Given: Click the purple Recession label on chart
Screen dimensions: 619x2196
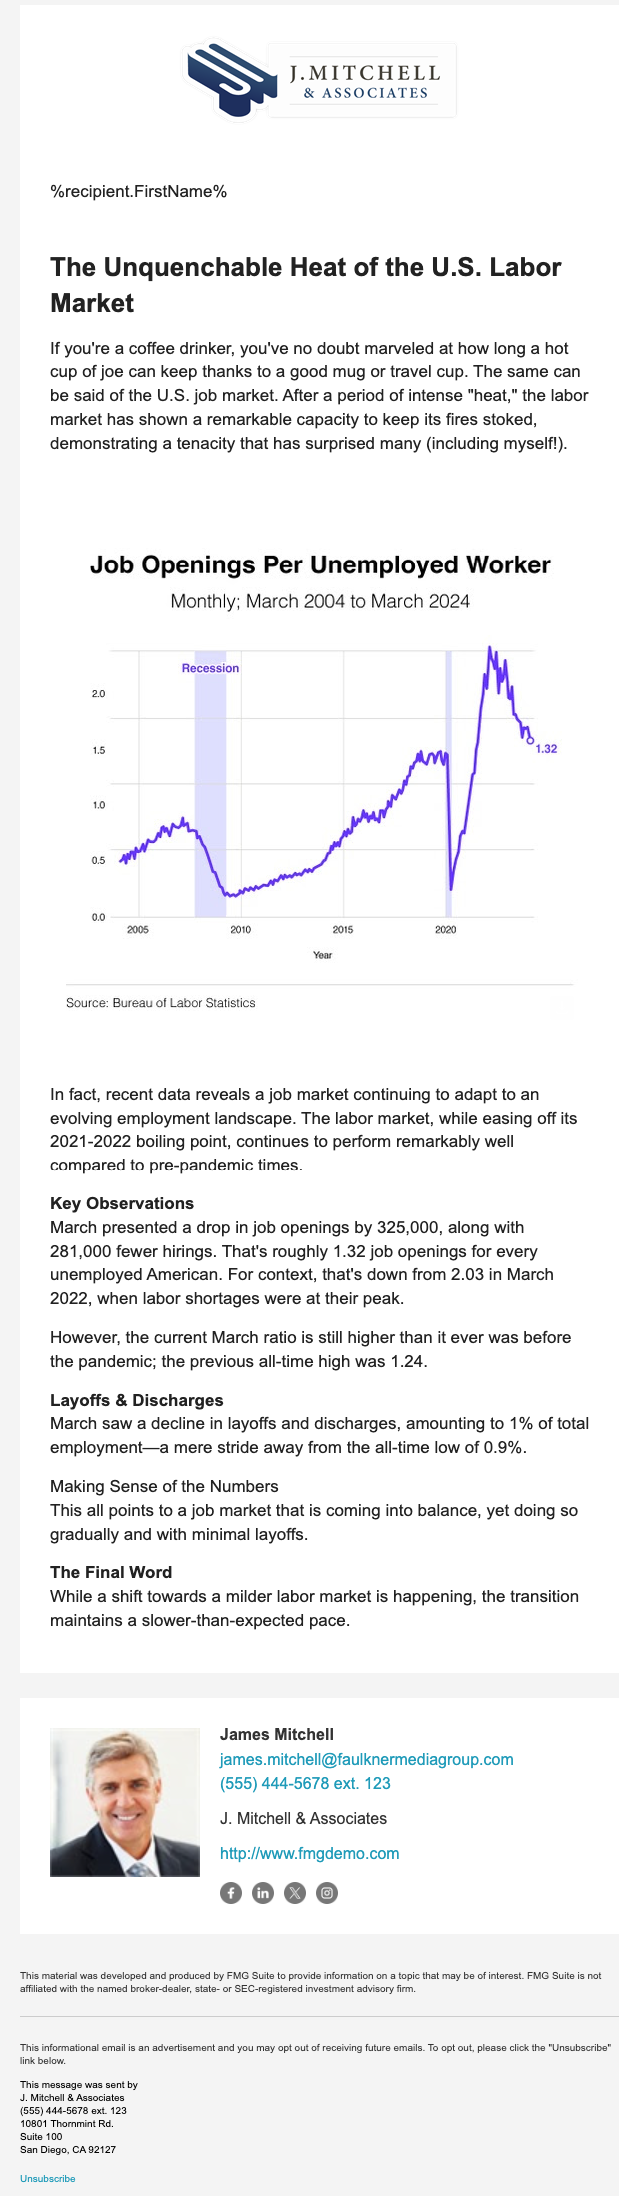Looking at the screenshot, I should point(210,668).
